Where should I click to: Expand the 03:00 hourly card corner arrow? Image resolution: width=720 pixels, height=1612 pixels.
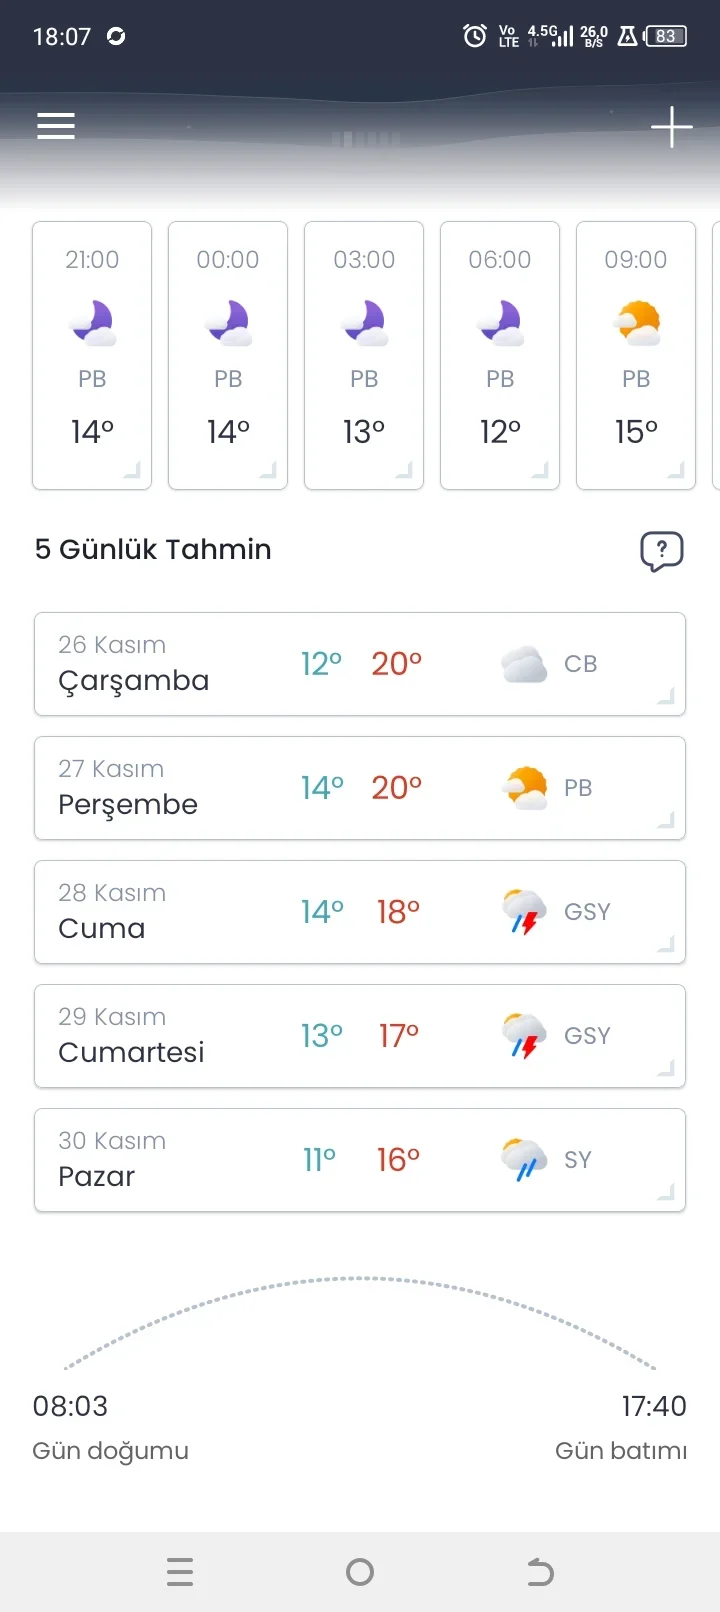coord(404,470)
